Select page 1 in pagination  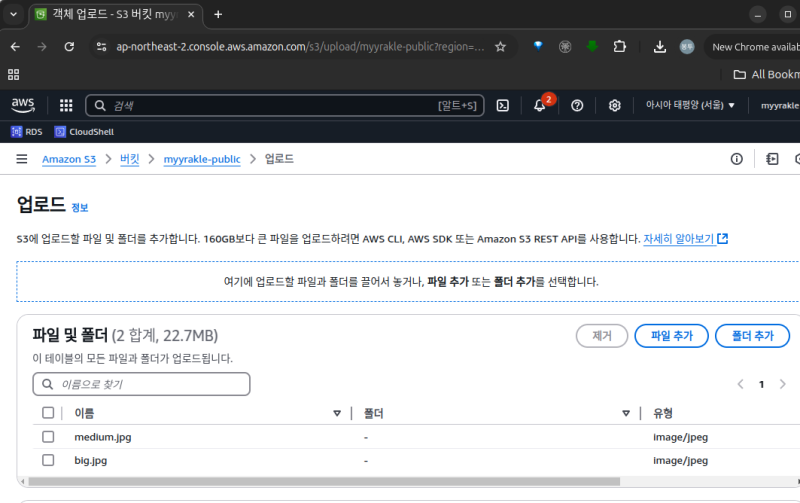[761, 384]
